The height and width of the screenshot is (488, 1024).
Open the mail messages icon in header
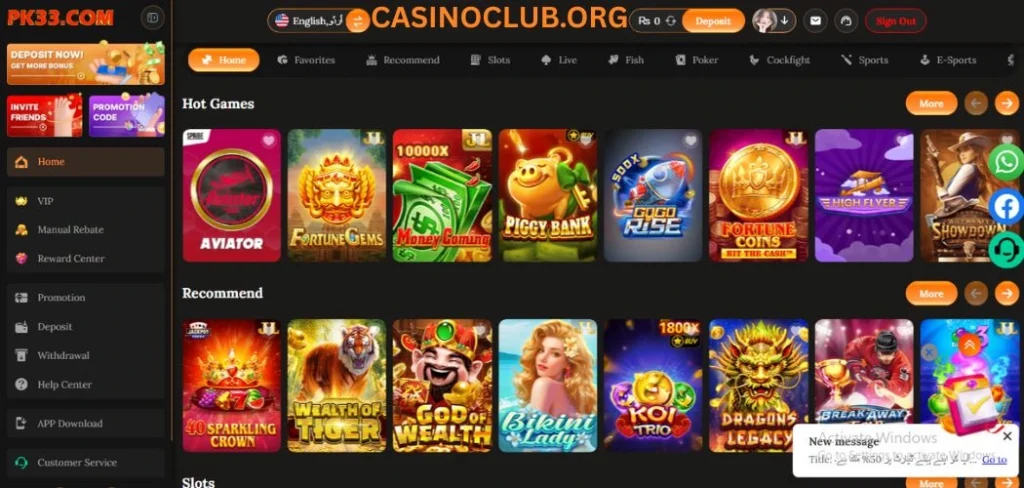click(814, 21)
